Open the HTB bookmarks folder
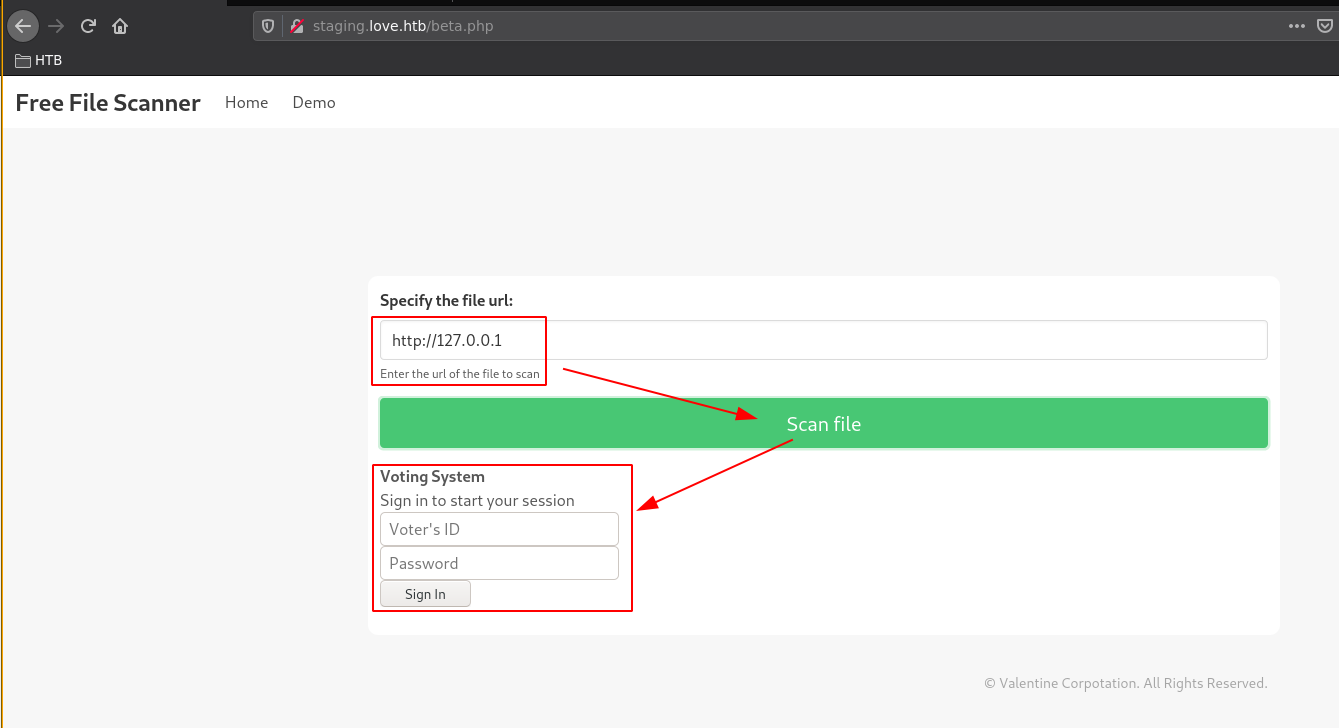The image size is (1339, 728). (x=39, y=60)
